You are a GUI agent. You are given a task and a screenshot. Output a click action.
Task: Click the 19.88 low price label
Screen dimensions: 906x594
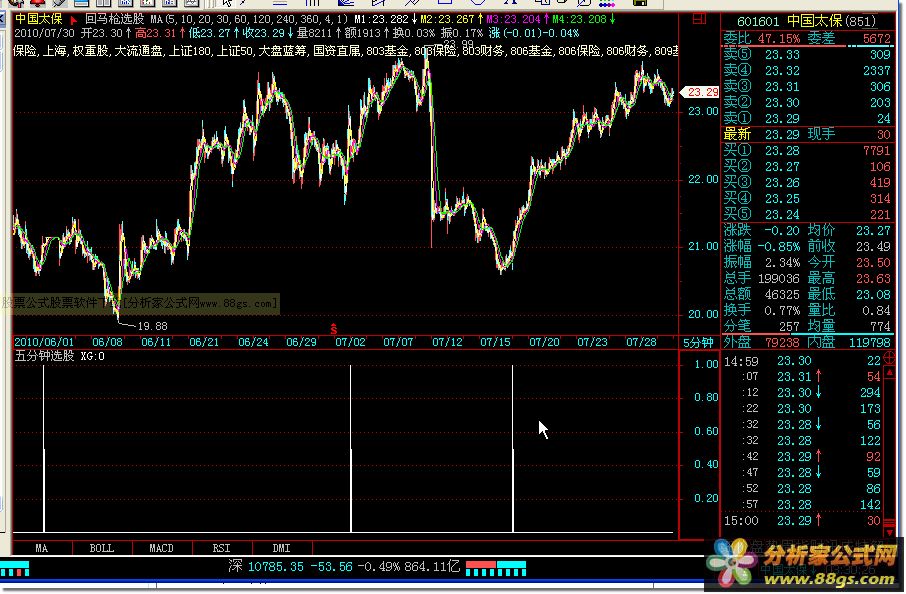[152, 326]
